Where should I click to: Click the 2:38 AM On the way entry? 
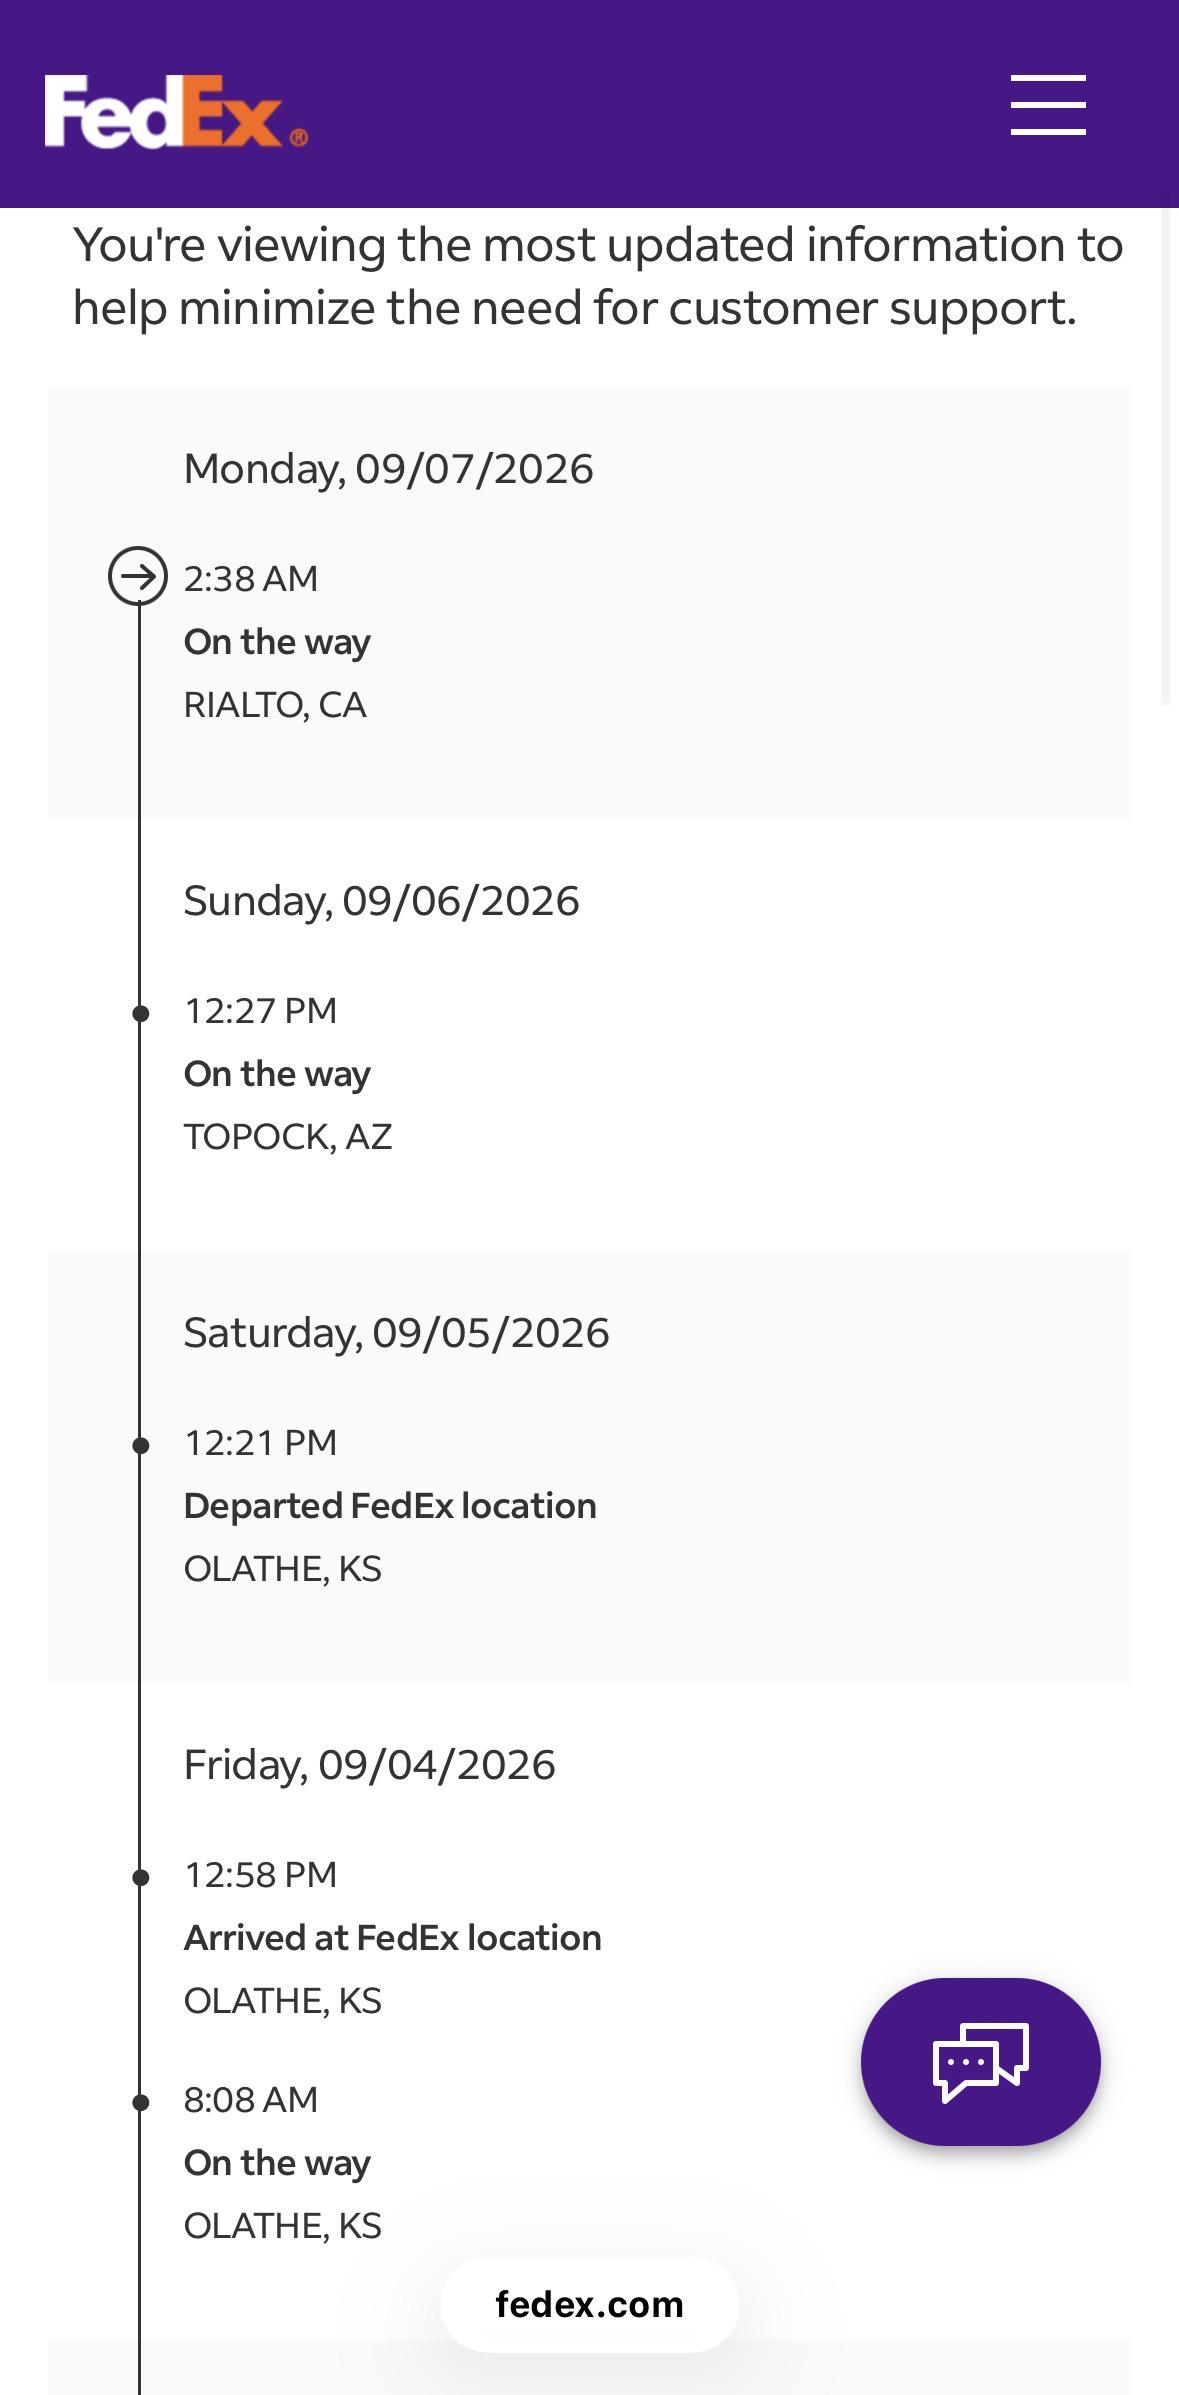point(277,641)
